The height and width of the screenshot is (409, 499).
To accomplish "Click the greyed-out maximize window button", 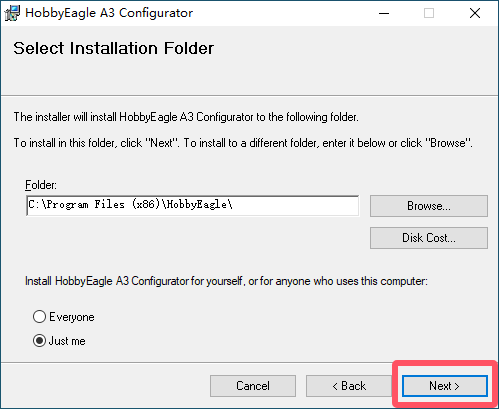I will (429, 13).
